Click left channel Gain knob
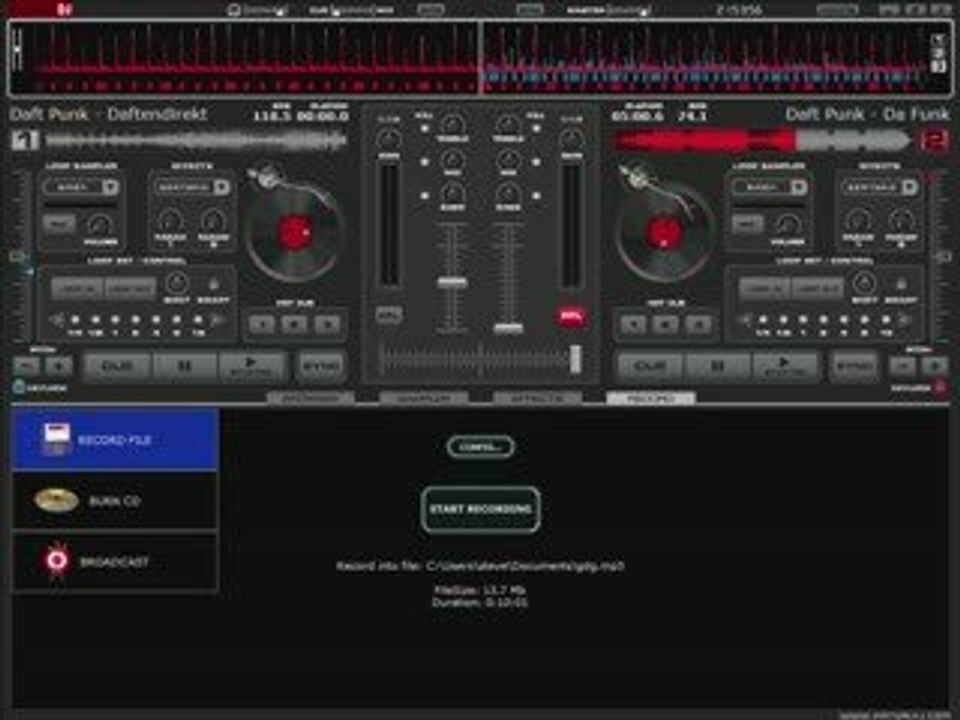960x720 pixels. tap(388, 140)
